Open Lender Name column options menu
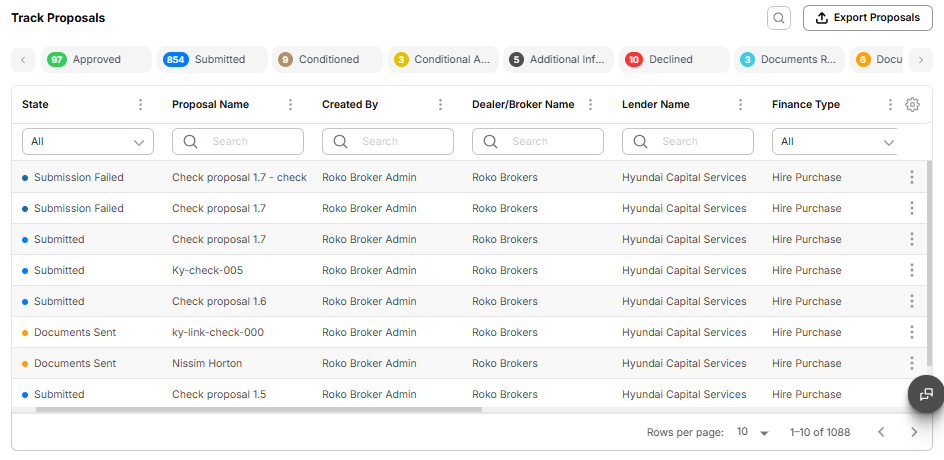This screenshot has height=460, width=944. [x=740, y=105]
